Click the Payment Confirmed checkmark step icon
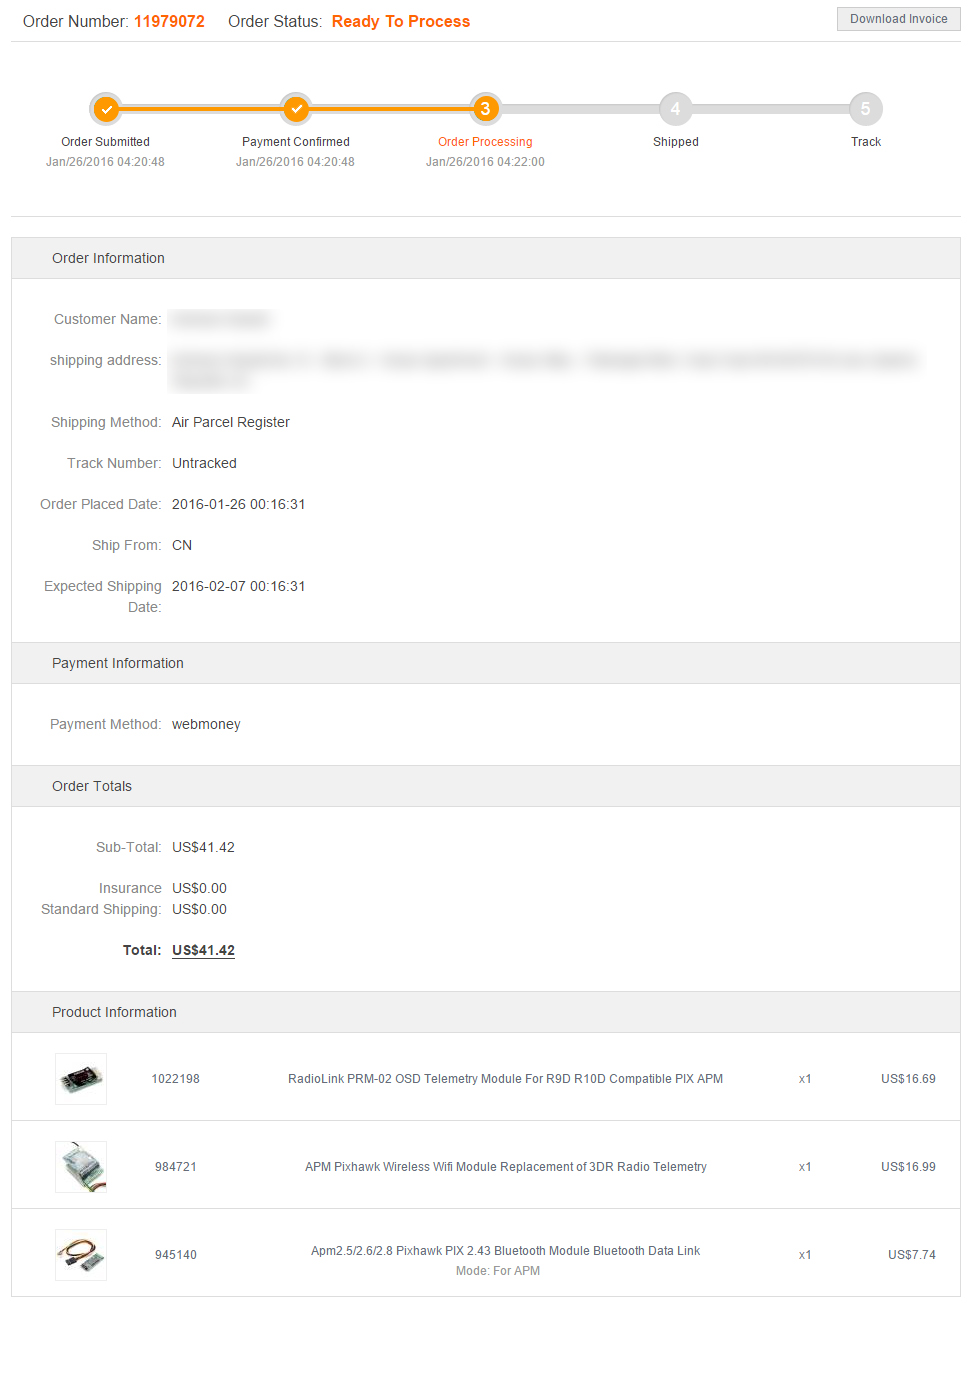968x1400 pixels. [296, 109]
